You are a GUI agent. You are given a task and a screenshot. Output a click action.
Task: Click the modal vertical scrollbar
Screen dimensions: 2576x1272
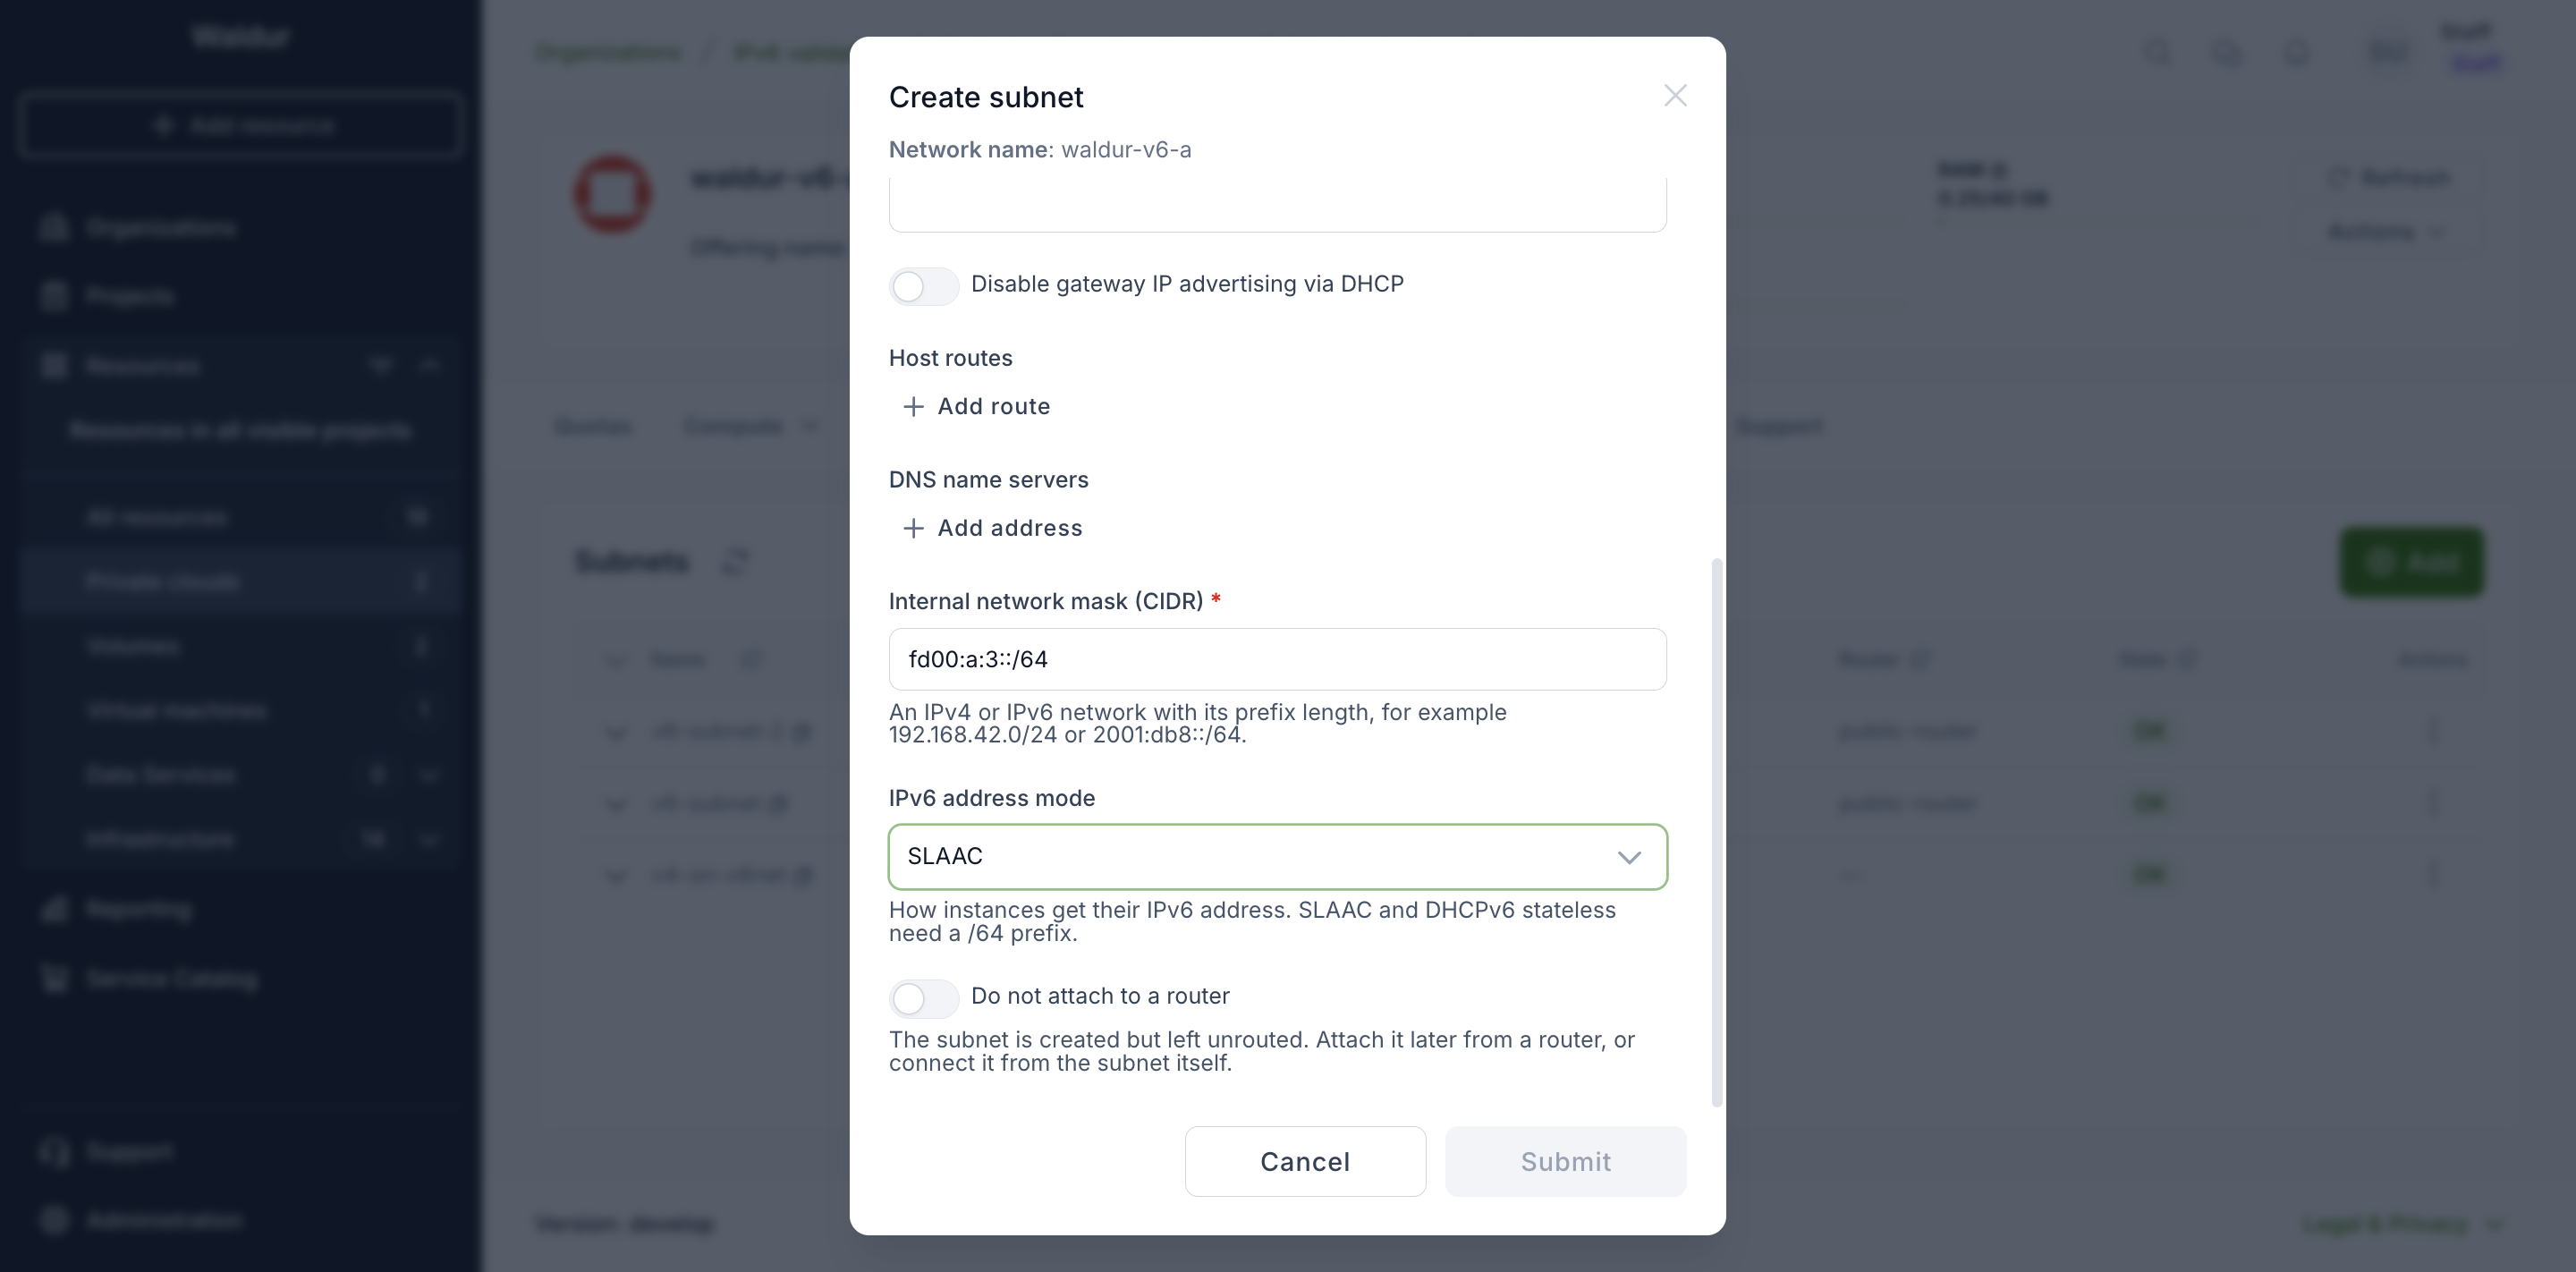click(x=1717, y=832)
